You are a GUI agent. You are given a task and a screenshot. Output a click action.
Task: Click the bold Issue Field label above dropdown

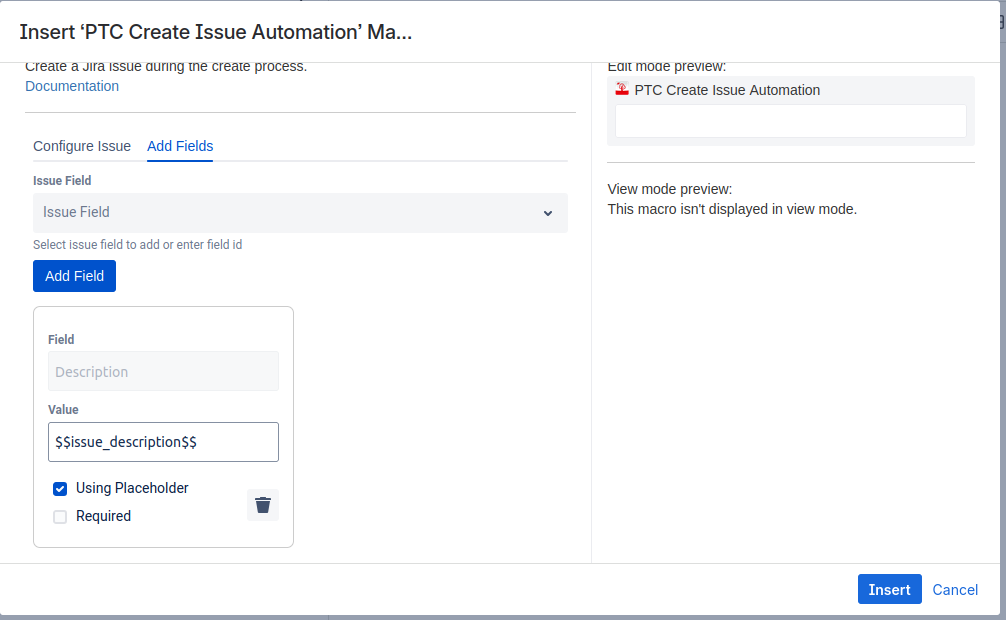coord(62,181)
